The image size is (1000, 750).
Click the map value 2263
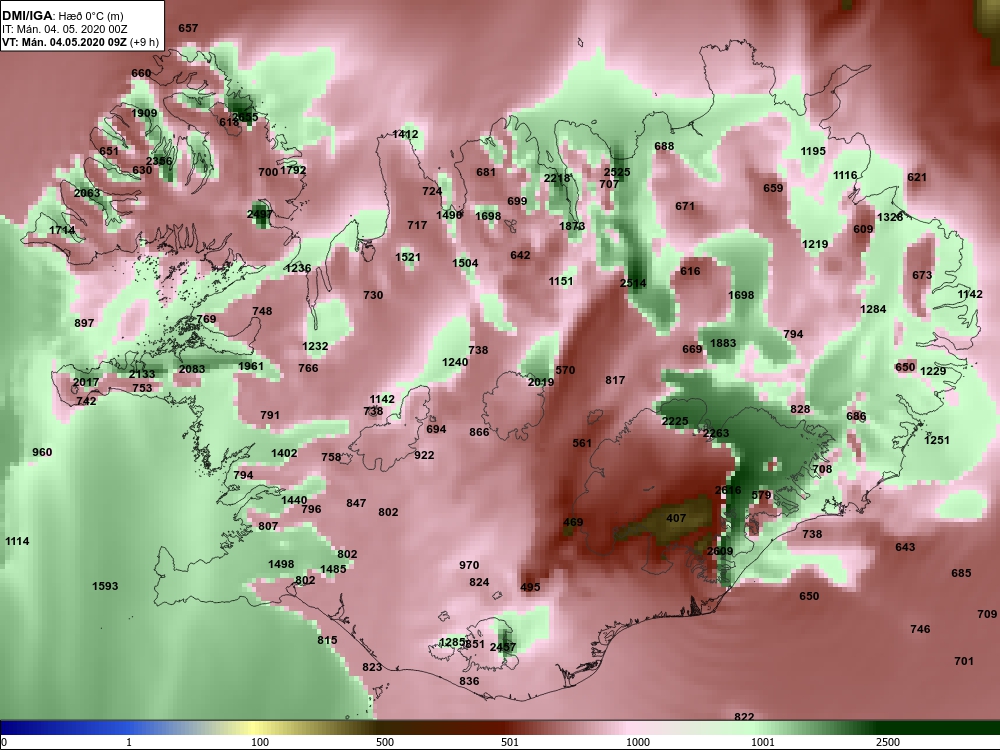(x=716, y=433)
